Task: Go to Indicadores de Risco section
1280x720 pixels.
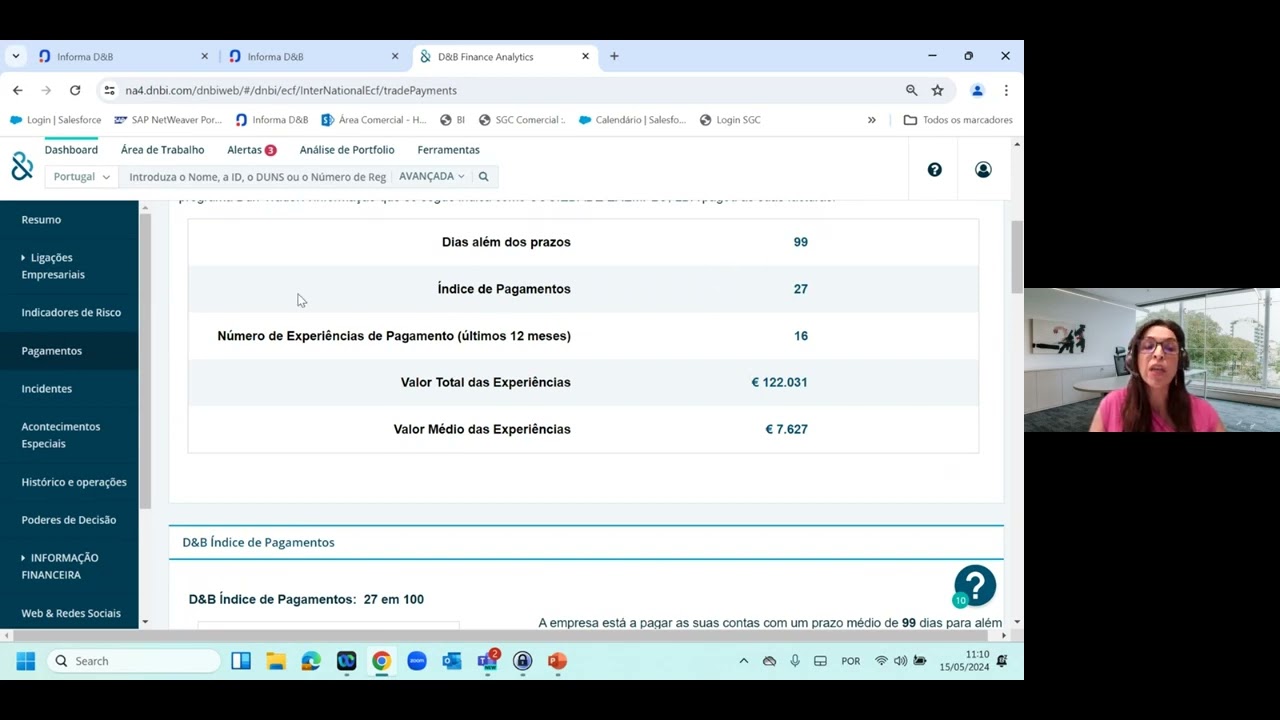Action: (71, 313)
